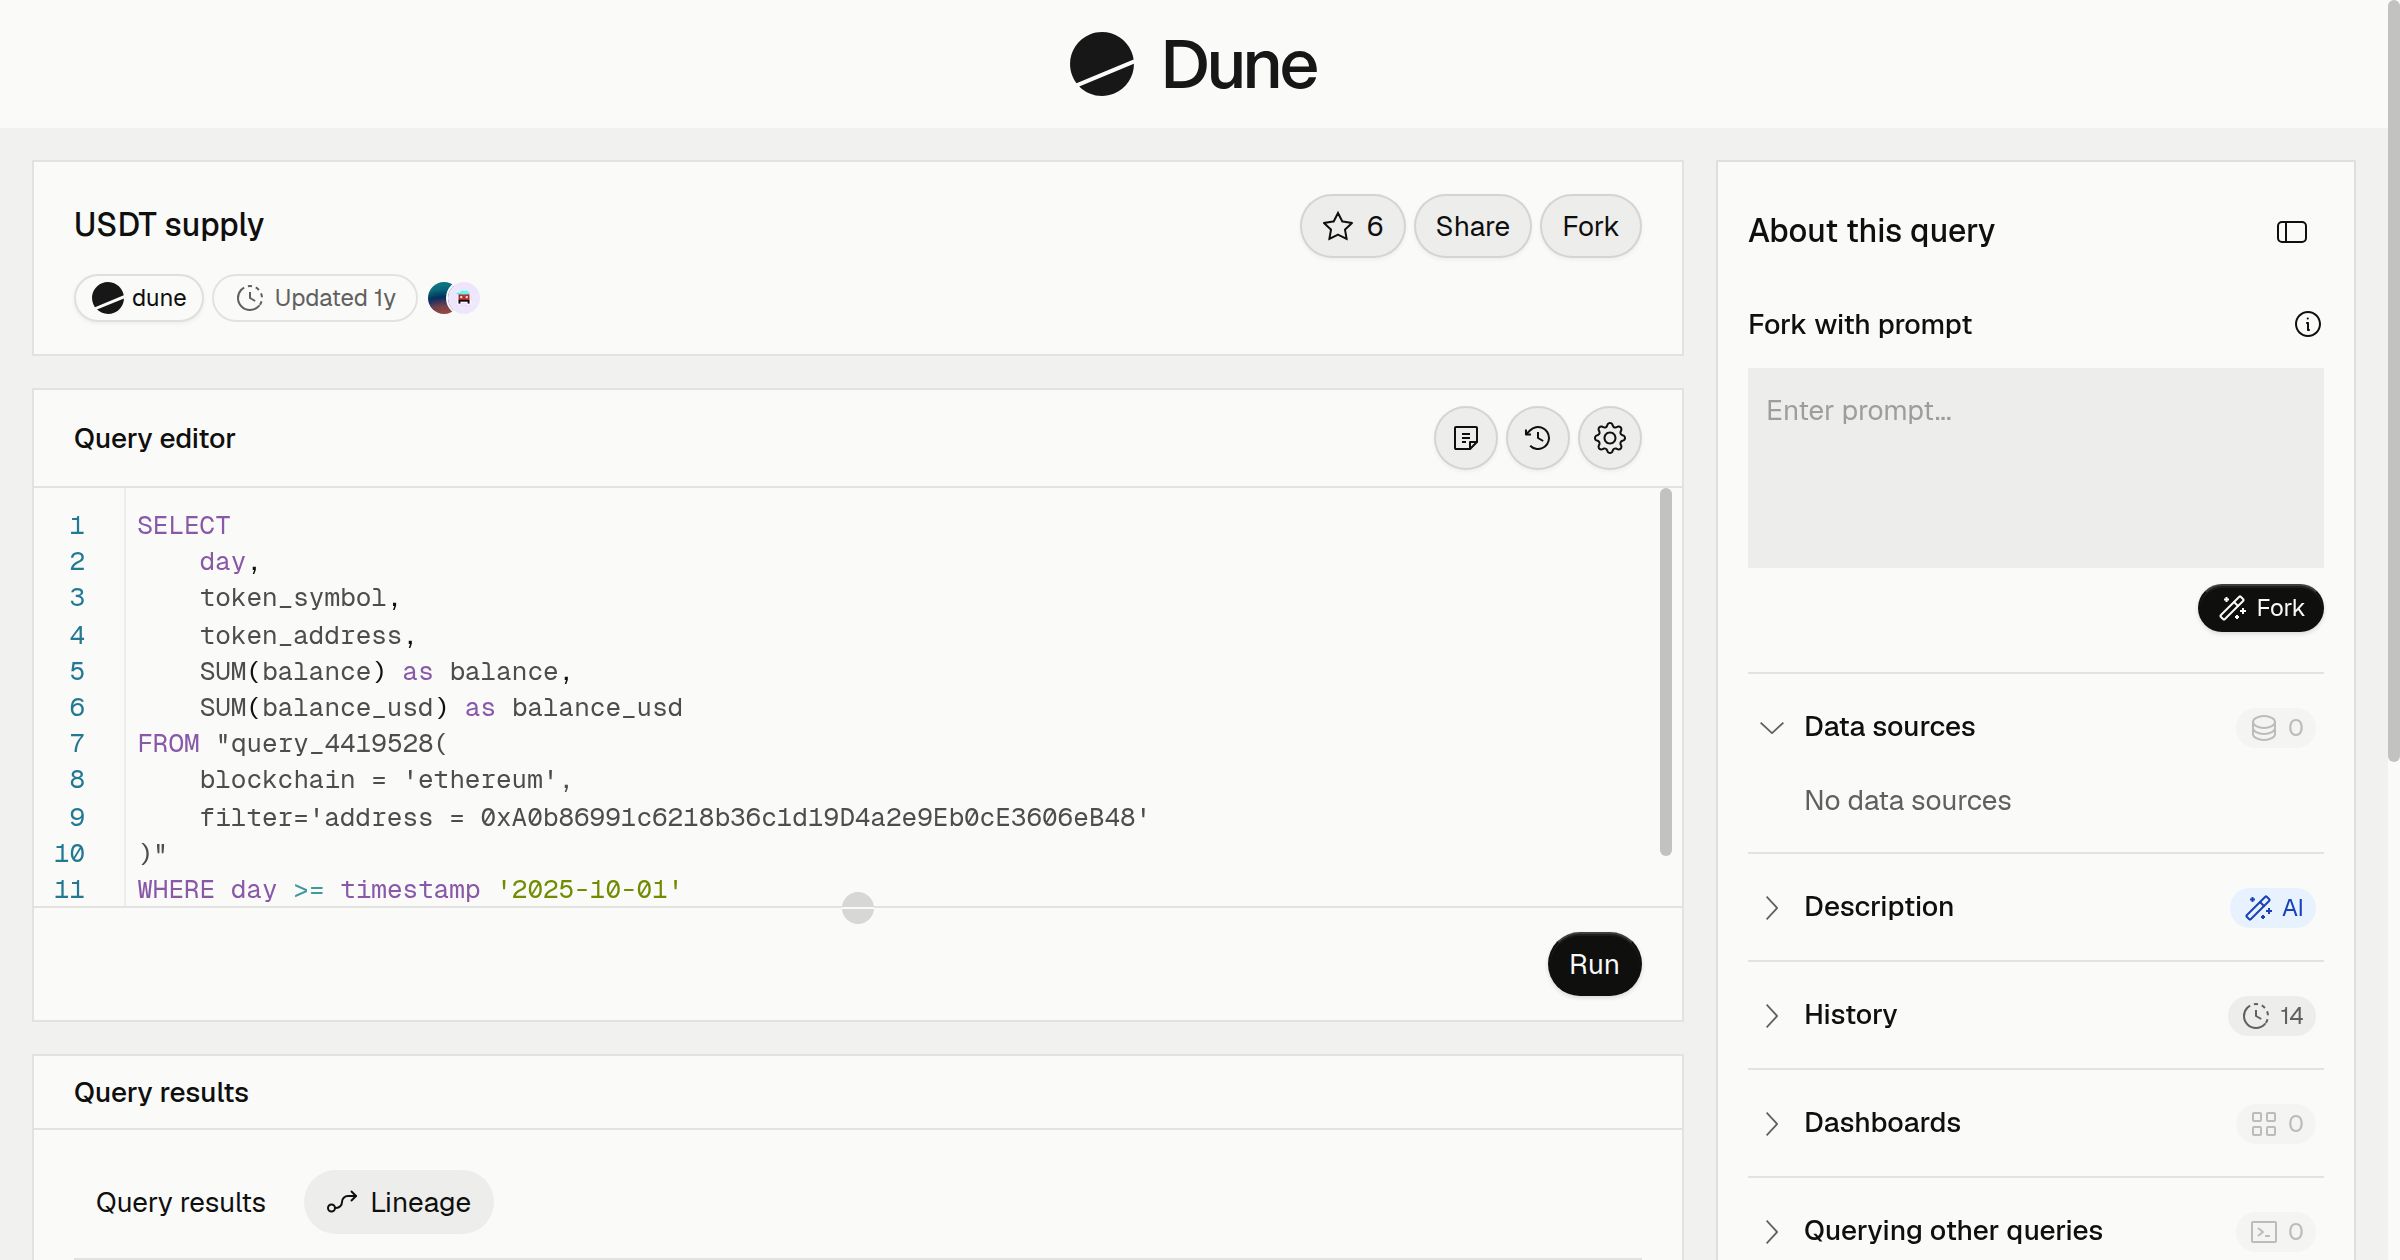Run the query
Image resolution: width=2400 pixels, height=1260 pixels.
[x=1594, y=964]
